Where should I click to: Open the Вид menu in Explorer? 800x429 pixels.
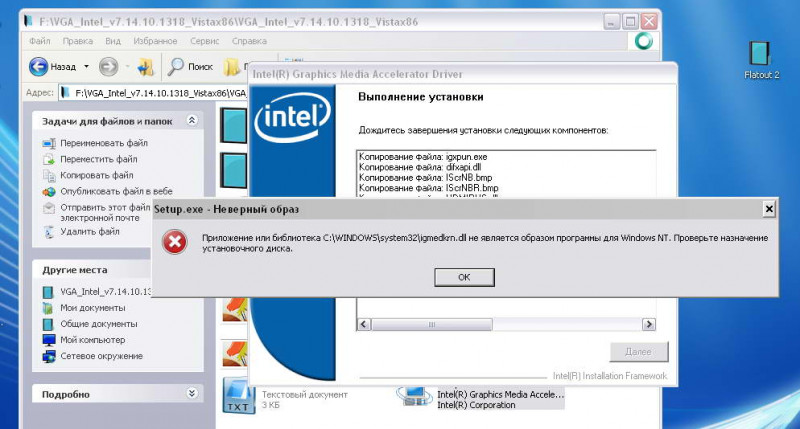click(x=113, y=41)
